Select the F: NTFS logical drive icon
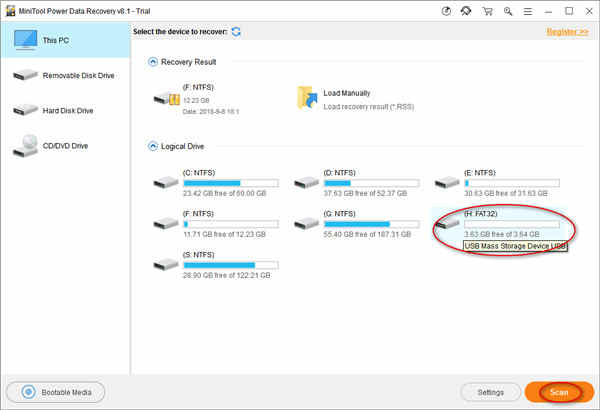 click(x=166, y=223)
